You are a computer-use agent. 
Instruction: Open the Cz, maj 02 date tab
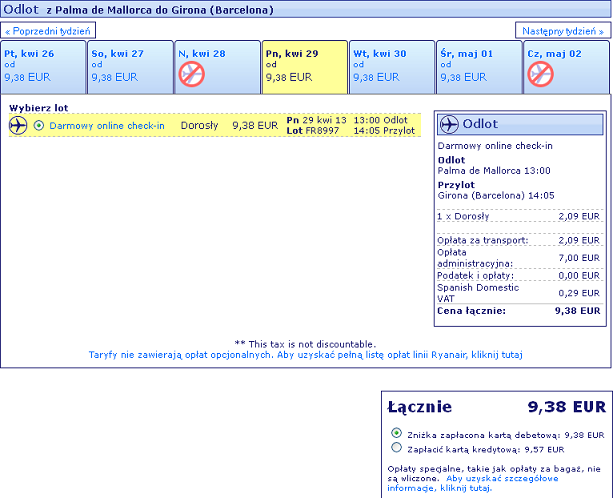tap(566, 67)
